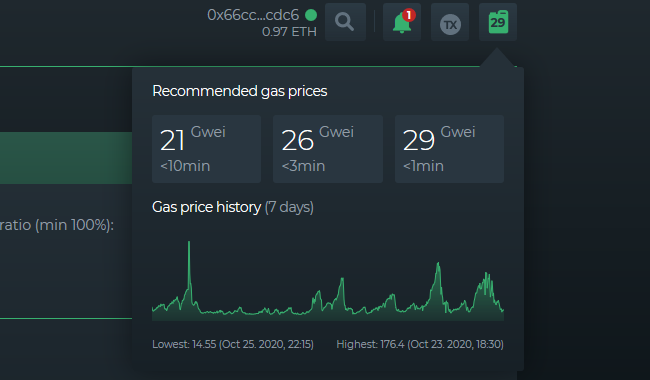Click the 0.97 ETH balance
650x380 pixels.
pos(289,32)
